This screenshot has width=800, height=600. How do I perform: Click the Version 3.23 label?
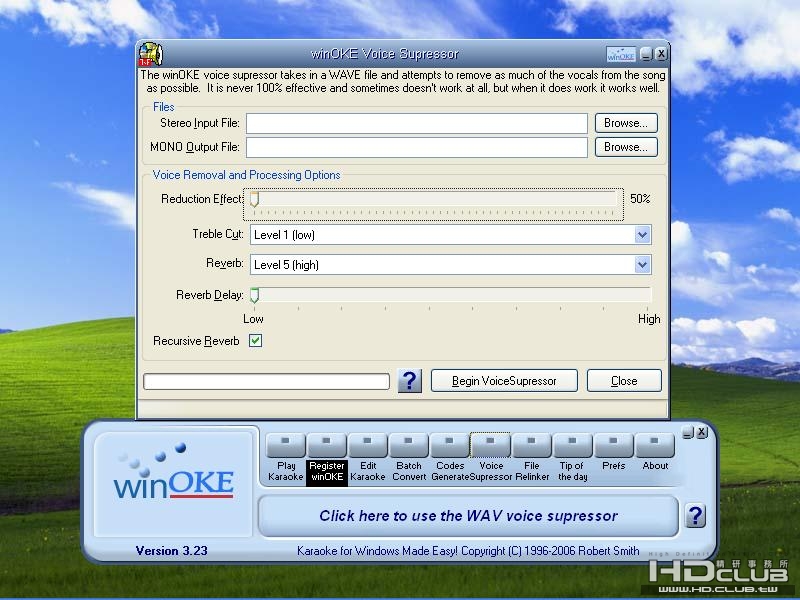tap(171, 551)
